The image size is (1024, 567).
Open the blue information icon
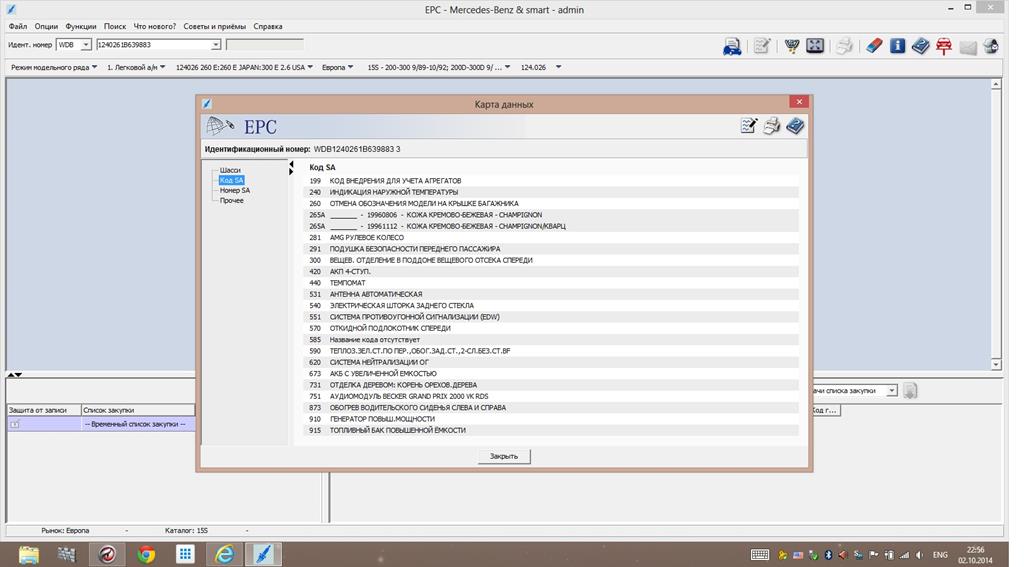coord(897,46)
